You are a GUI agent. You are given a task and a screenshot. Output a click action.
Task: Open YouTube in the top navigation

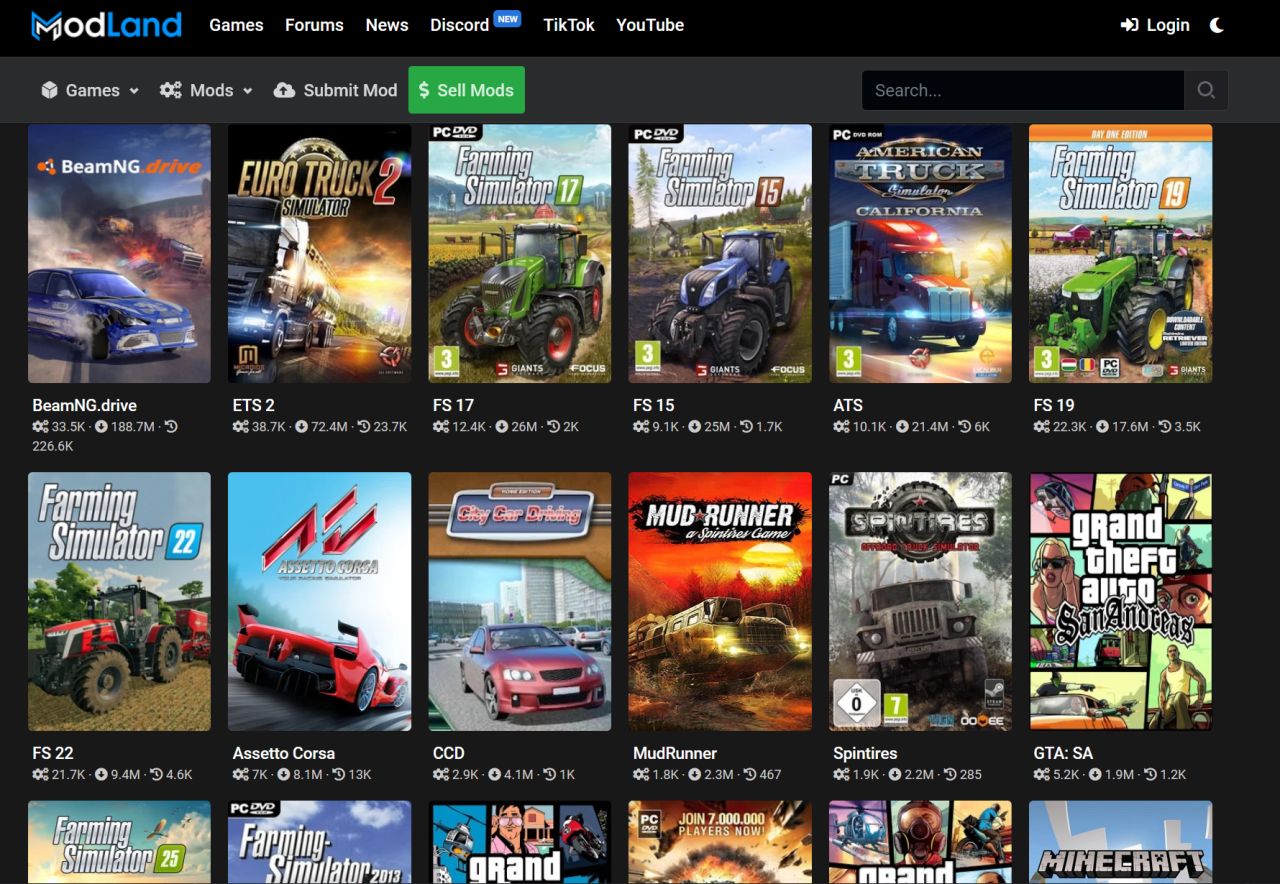(x=650, y=25)
